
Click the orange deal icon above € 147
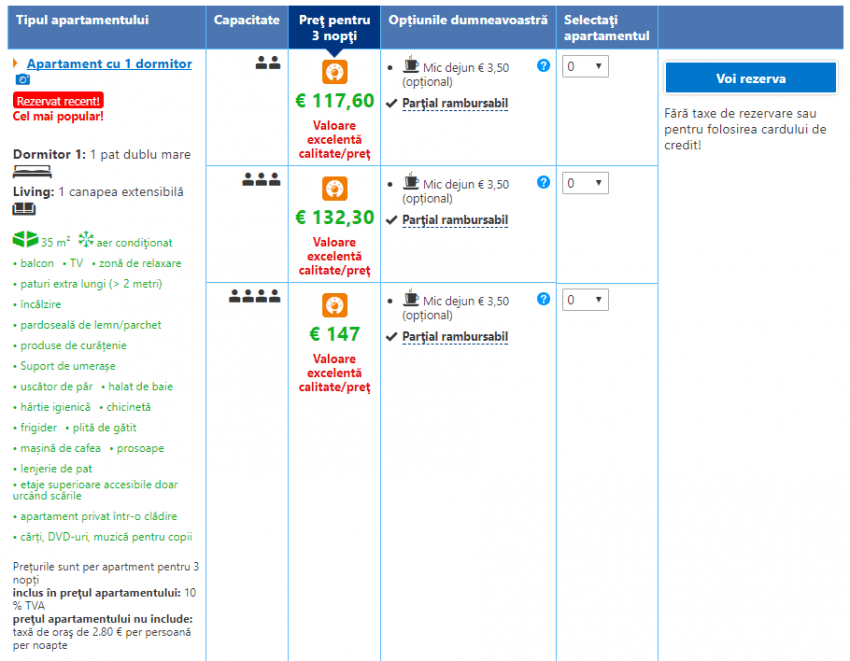click(334, 305)
